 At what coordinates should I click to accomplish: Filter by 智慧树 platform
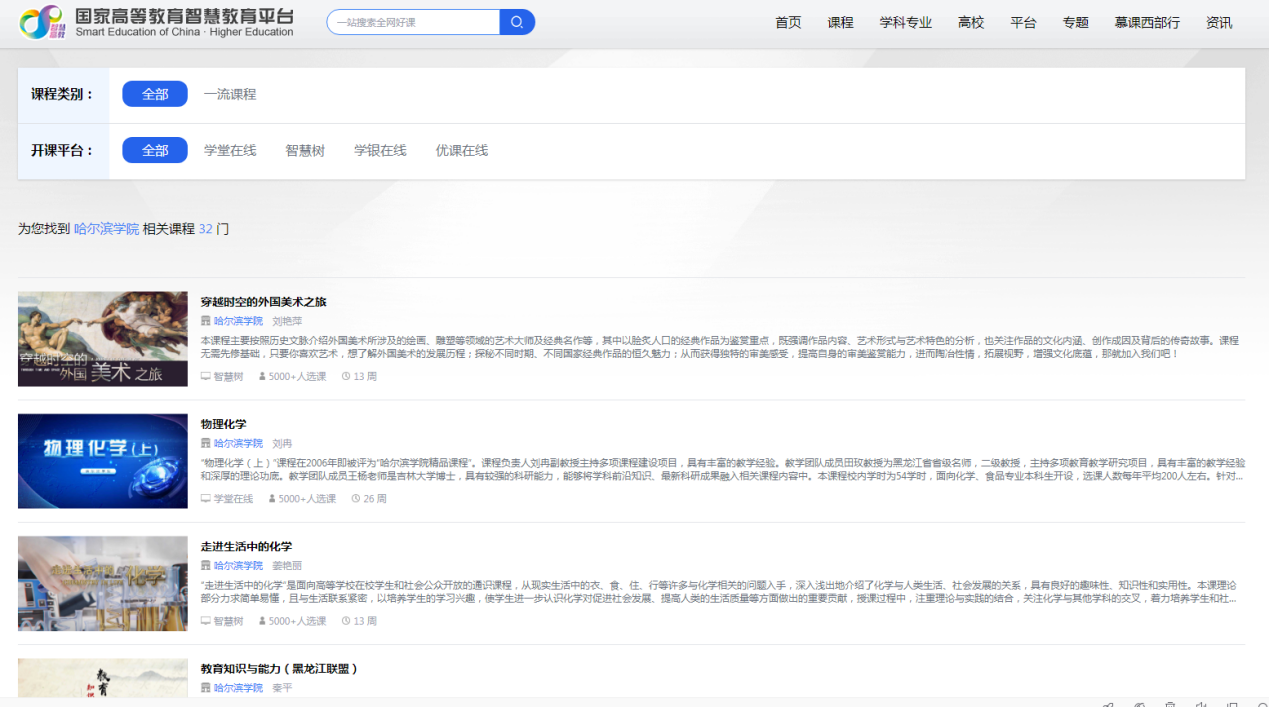pos(305,150)
